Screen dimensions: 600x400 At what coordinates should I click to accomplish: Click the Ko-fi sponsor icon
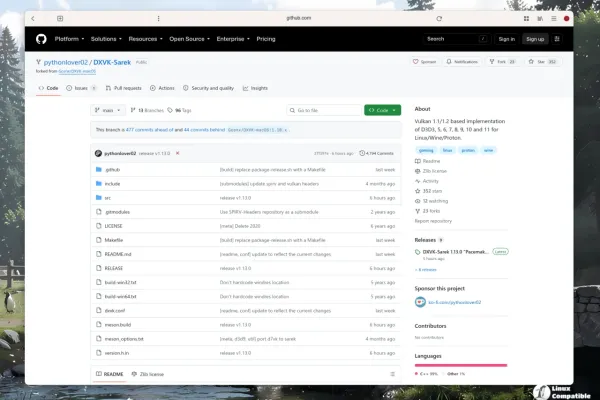[420, 302]
